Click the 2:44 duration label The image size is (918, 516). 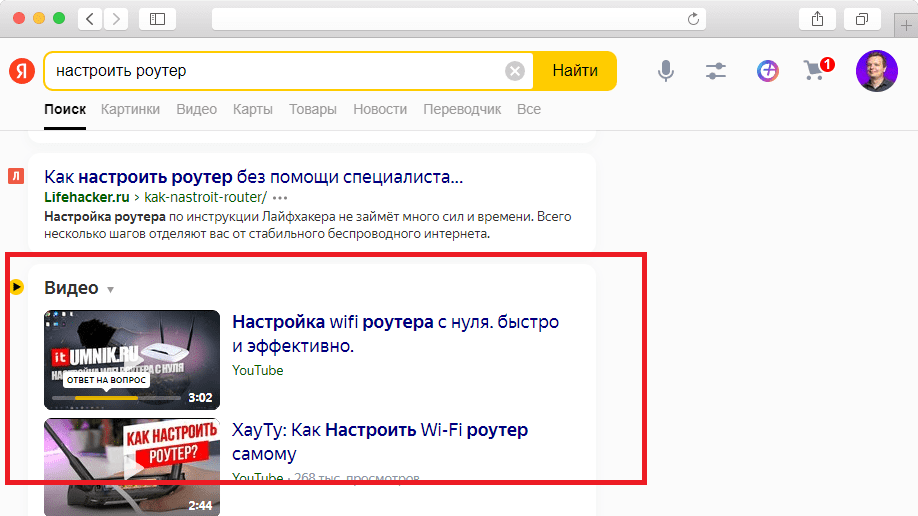point(200,505)
